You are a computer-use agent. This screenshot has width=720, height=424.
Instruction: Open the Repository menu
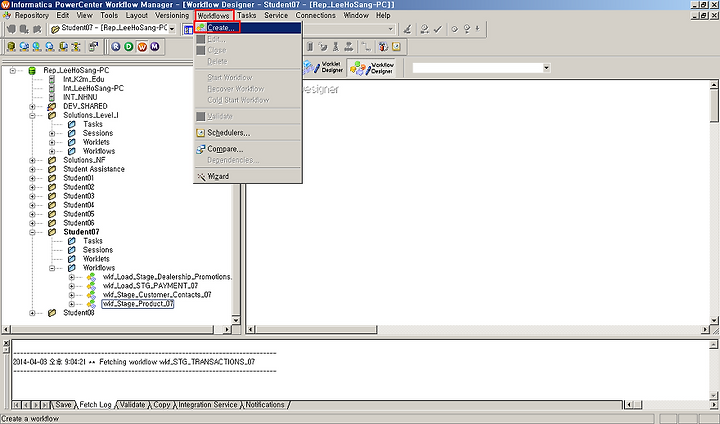31,15
